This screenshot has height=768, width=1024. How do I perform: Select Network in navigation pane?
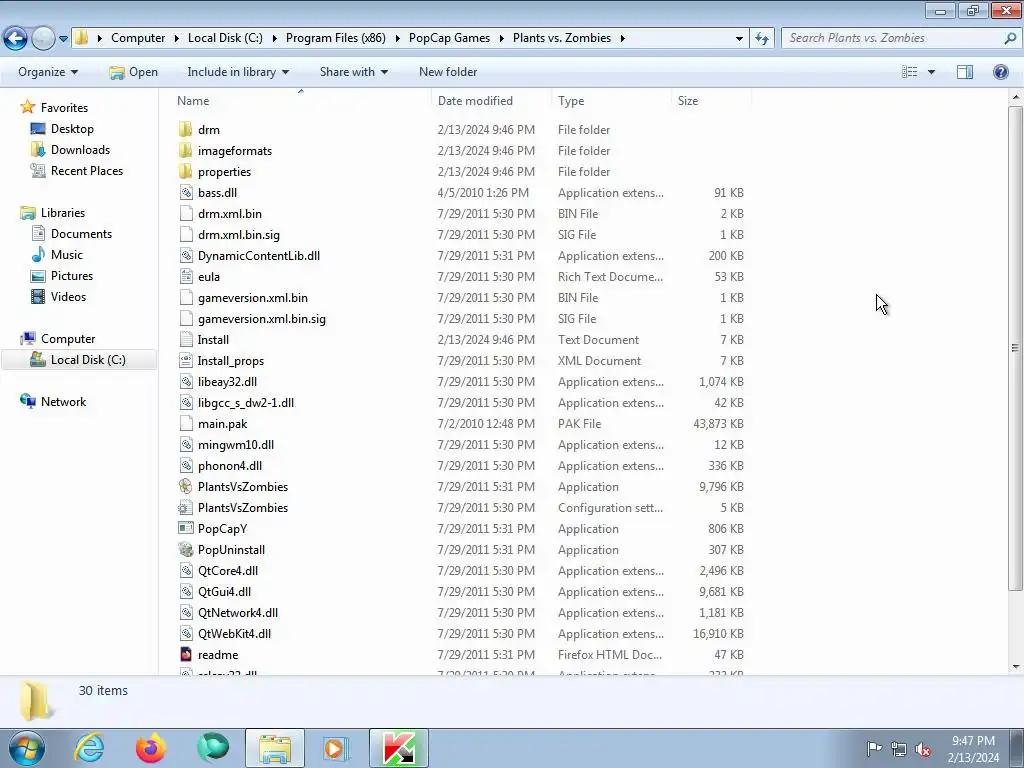[63, 402]
